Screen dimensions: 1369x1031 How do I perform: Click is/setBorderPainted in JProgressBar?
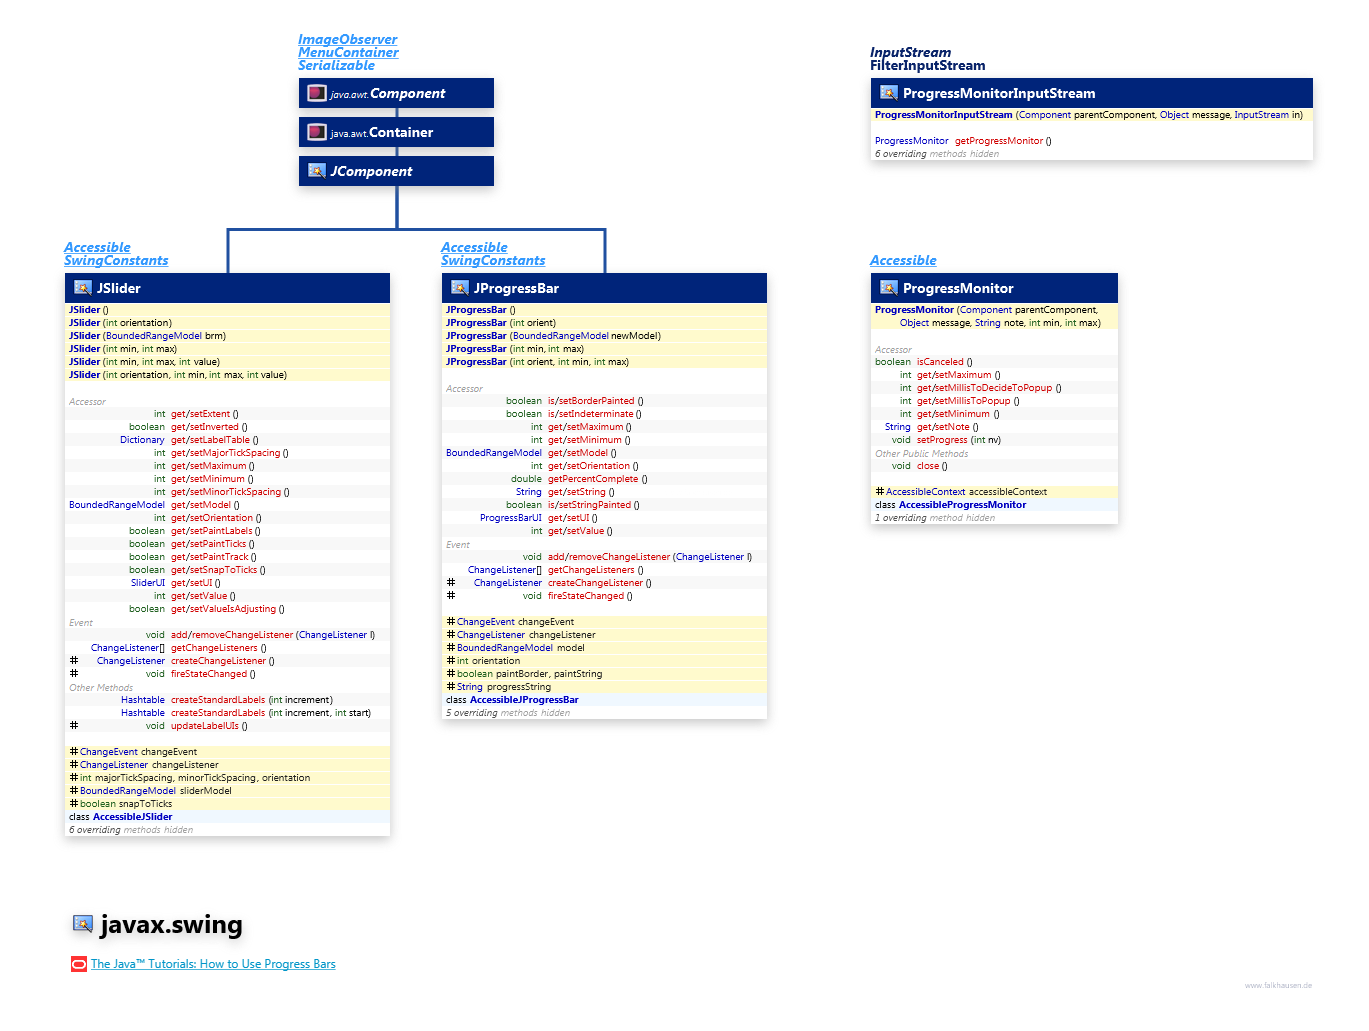[x=591, y=401]
